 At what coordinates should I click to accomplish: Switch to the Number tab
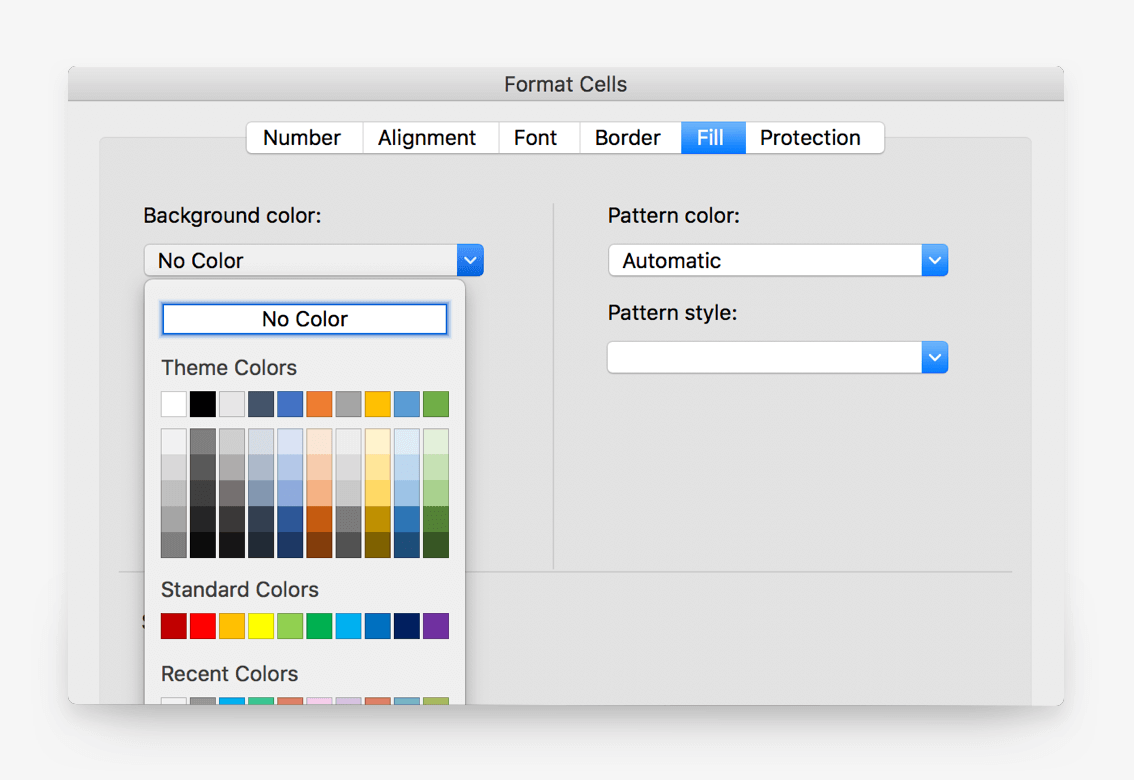[x=302, y=138]
